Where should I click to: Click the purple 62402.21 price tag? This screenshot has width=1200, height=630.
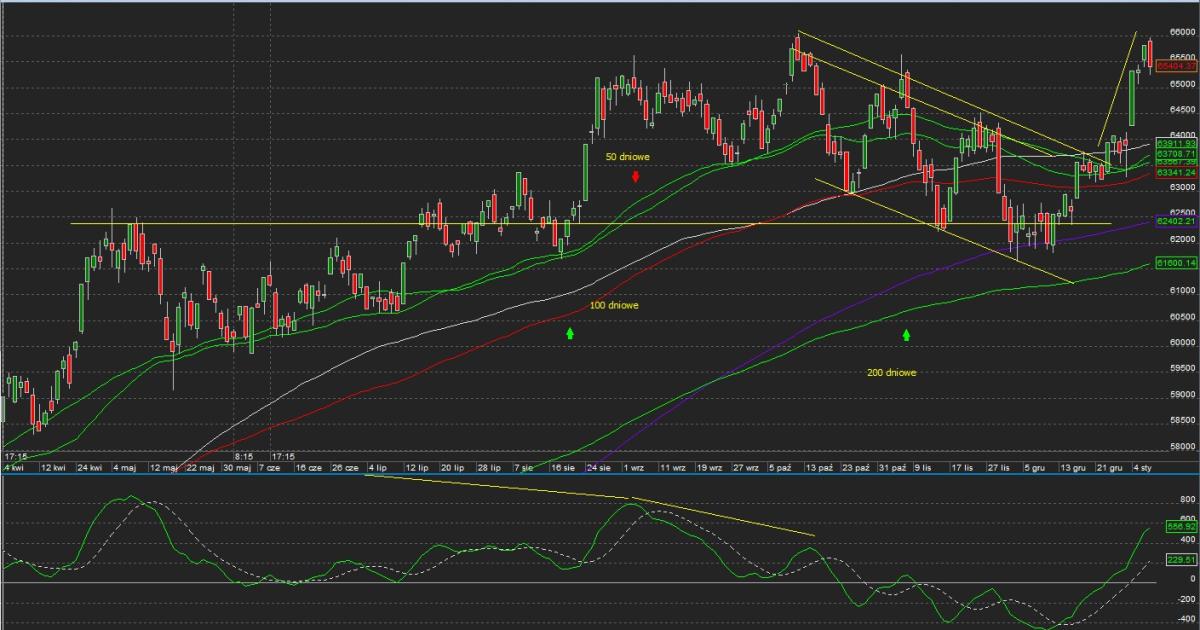click(x=1176, y=221)
